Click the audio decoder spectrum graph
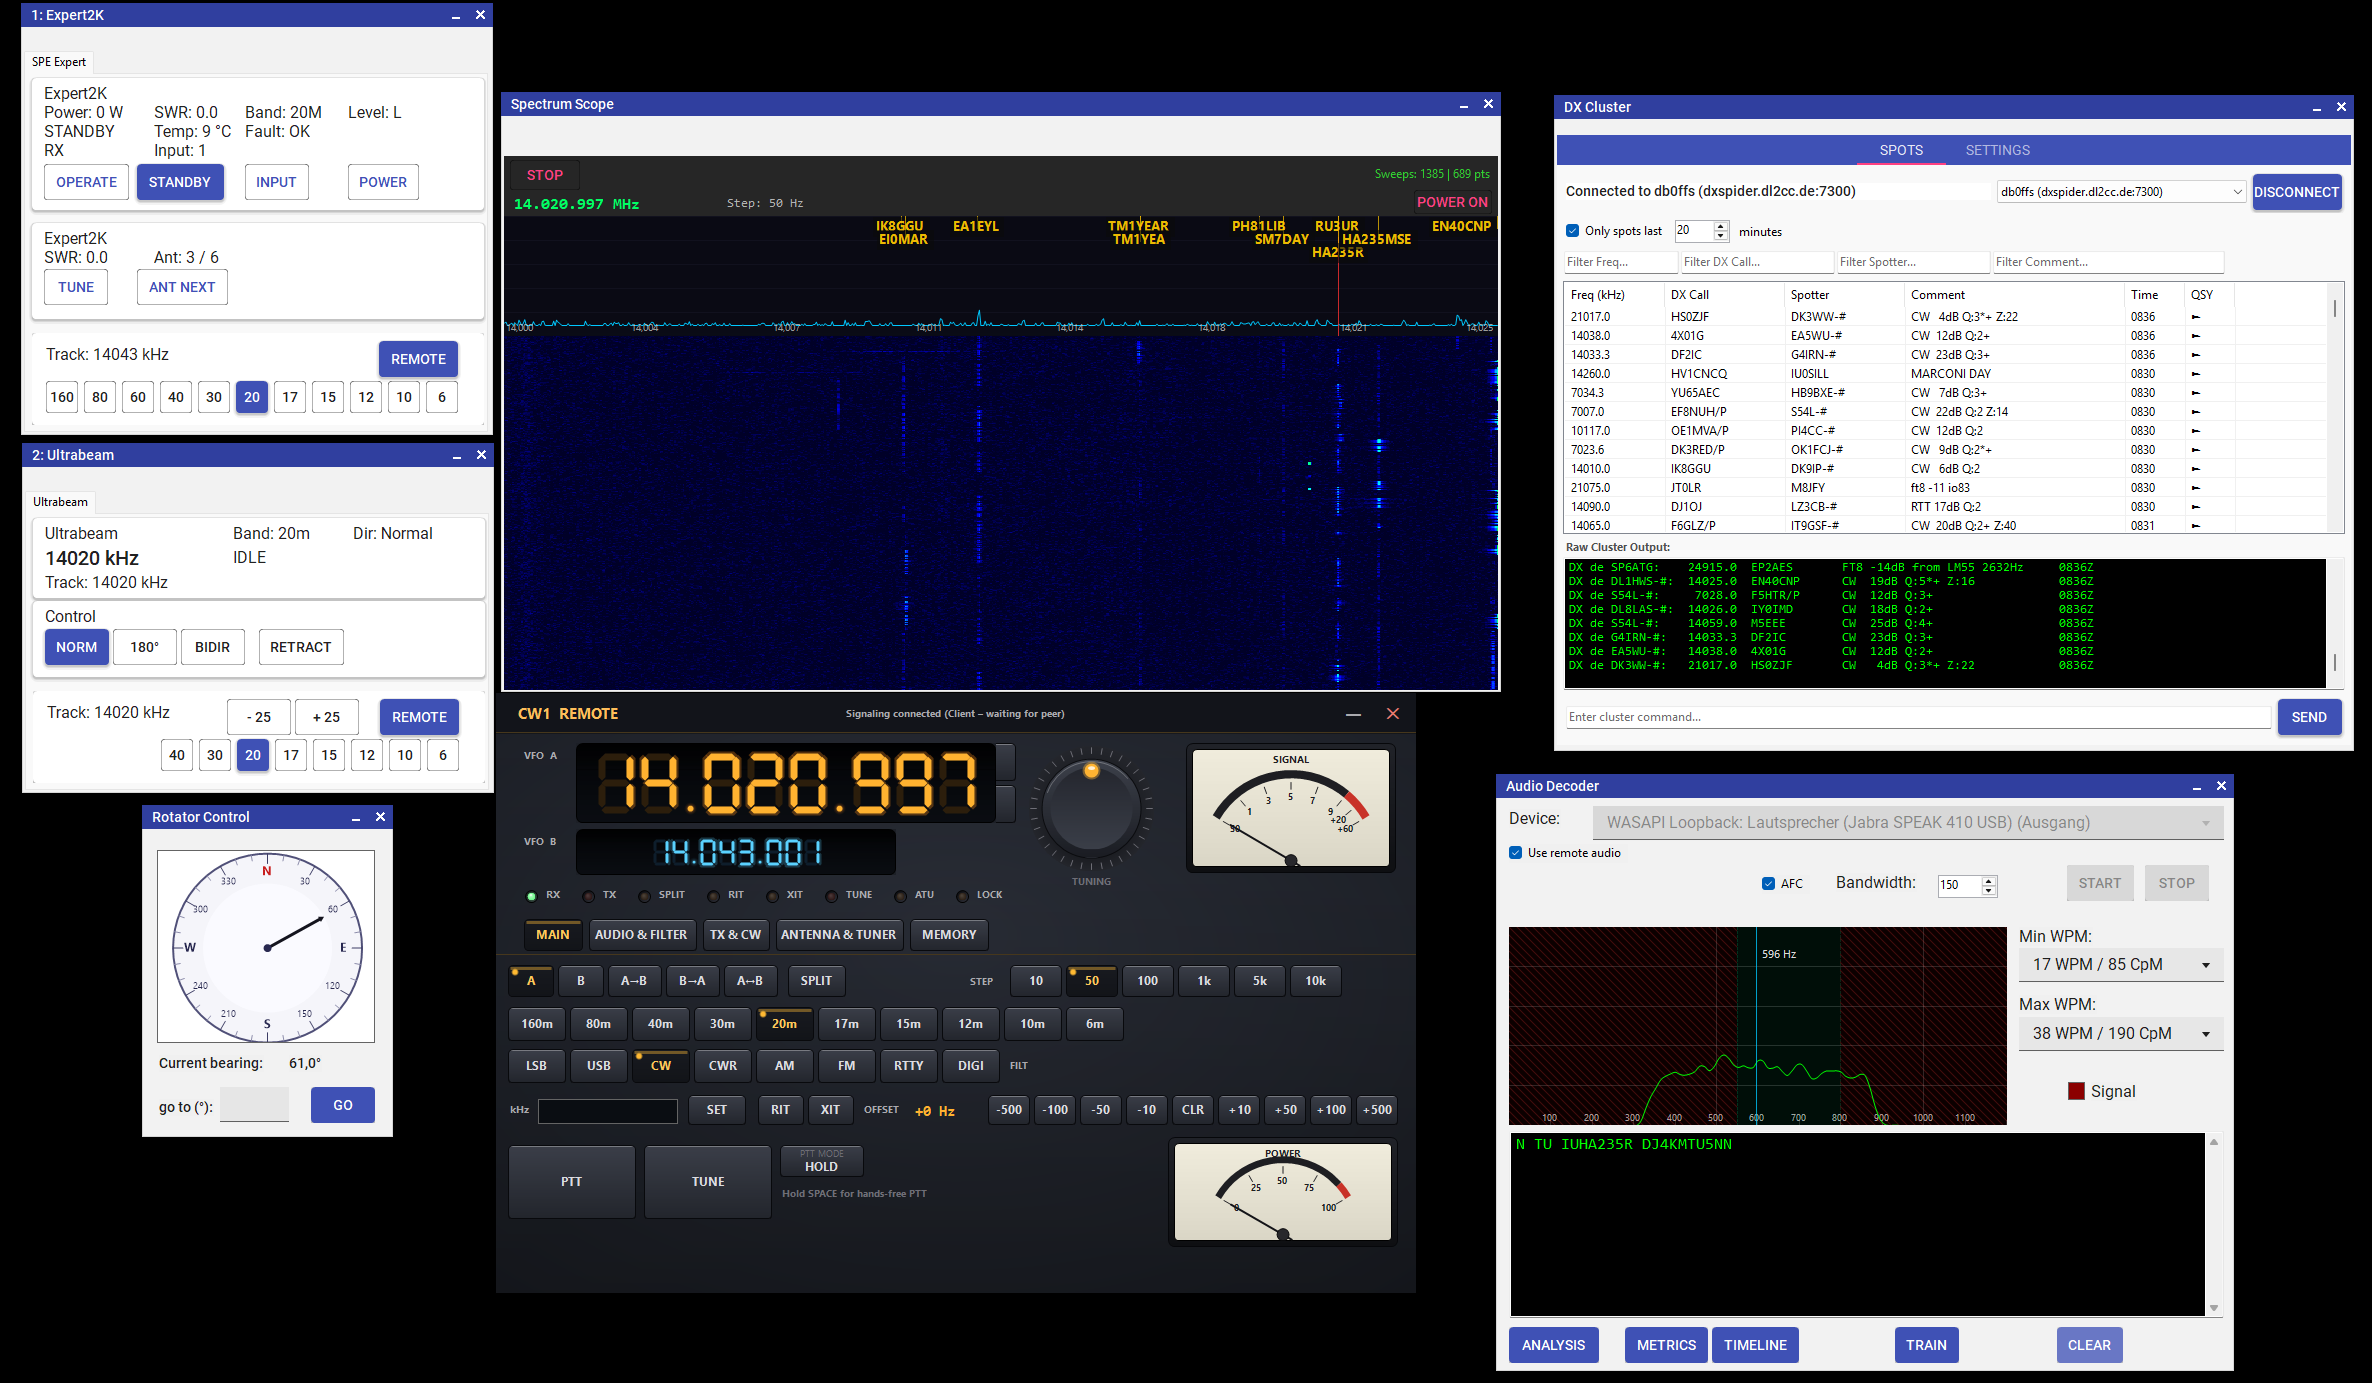Image resolution: width=2372 pixels, height=1383 pixels. pyautogui.click(x=1757, y=1025)
